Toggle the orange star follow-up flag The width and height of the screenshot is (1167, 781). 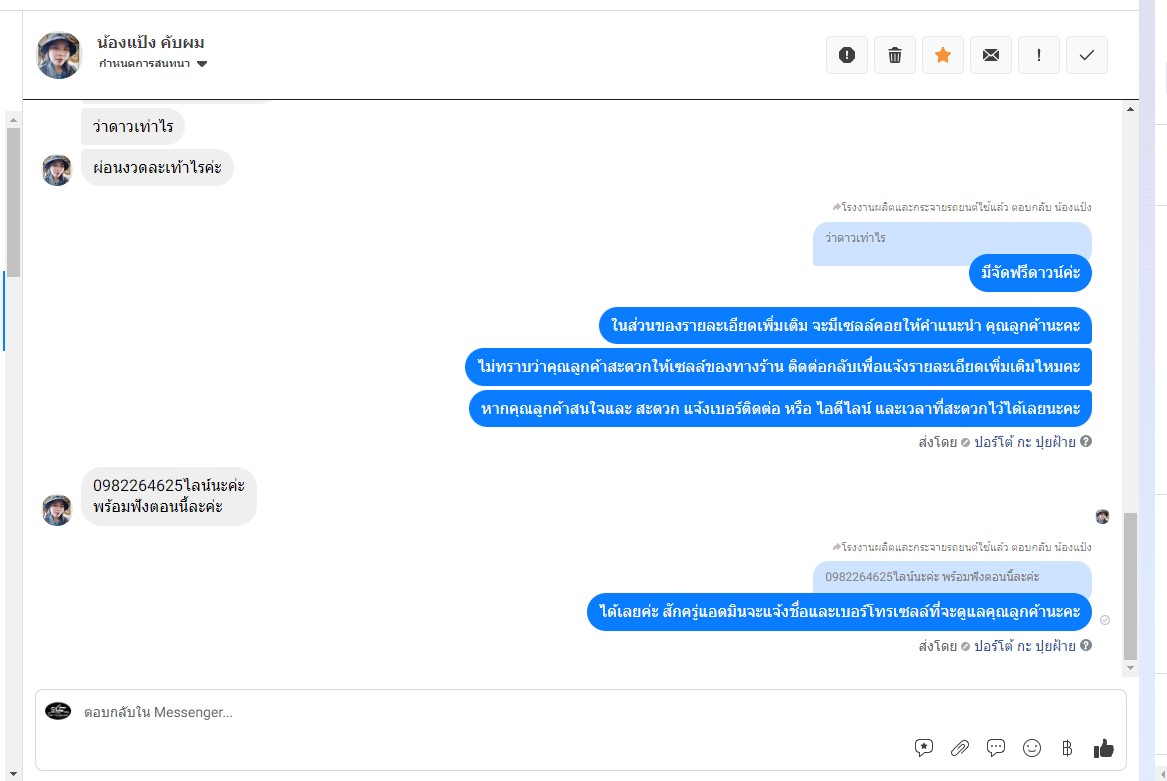pyautogui.click(x=943, y=55)
